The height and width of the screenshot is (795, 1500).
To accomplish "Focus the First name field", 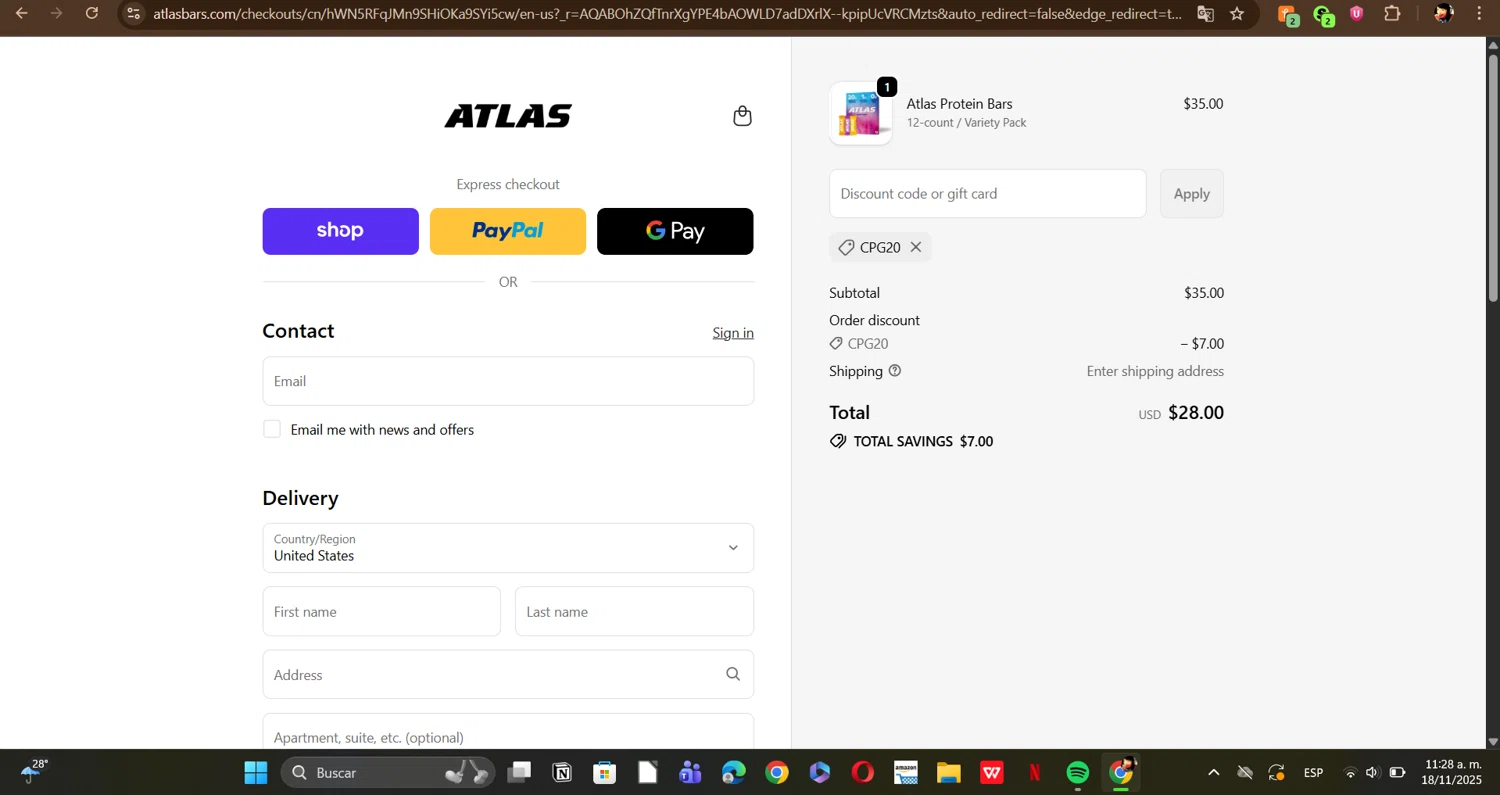I will [x=381, y=611].
